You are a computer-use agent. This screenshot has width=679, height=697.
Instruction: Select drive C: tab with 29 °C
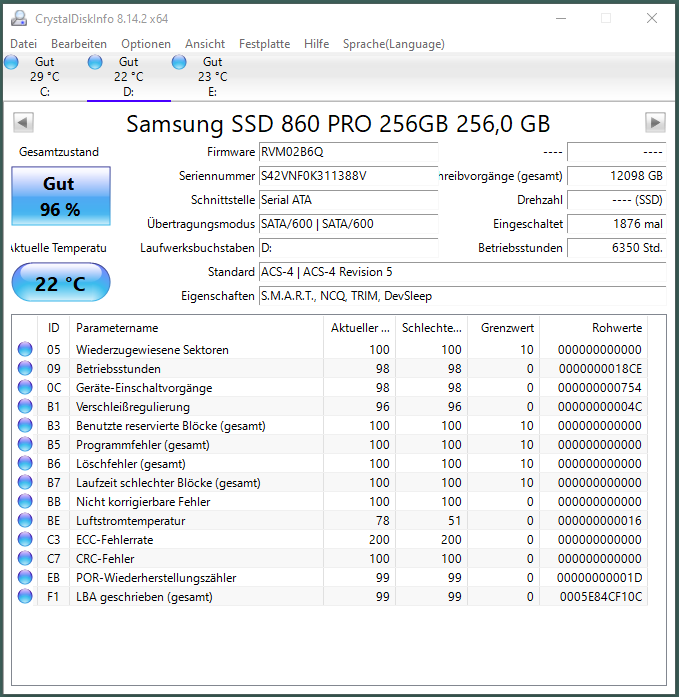click(44, 77)
